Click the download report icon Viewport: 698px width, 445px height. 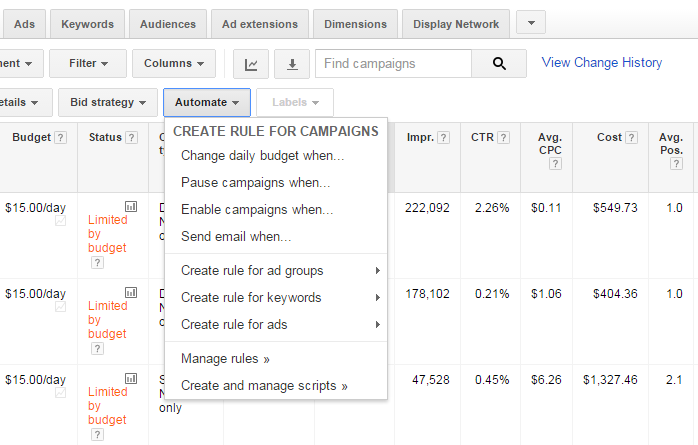pos(292,64)
